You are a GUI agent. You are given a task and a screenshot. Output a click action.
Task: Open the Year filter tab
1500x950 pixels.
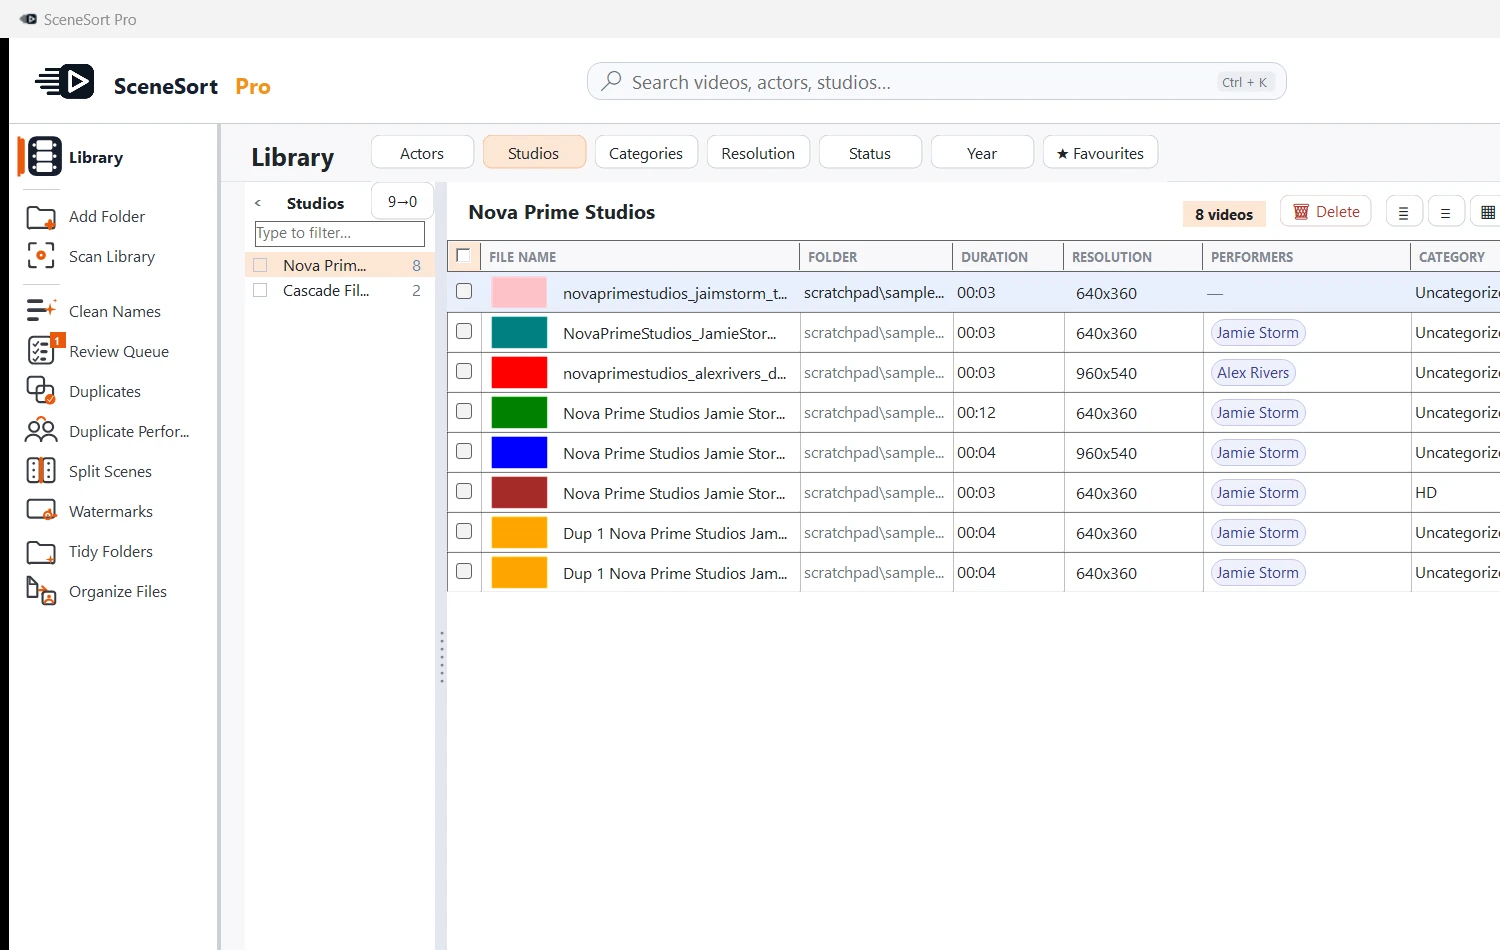click(x=982, y=153)
